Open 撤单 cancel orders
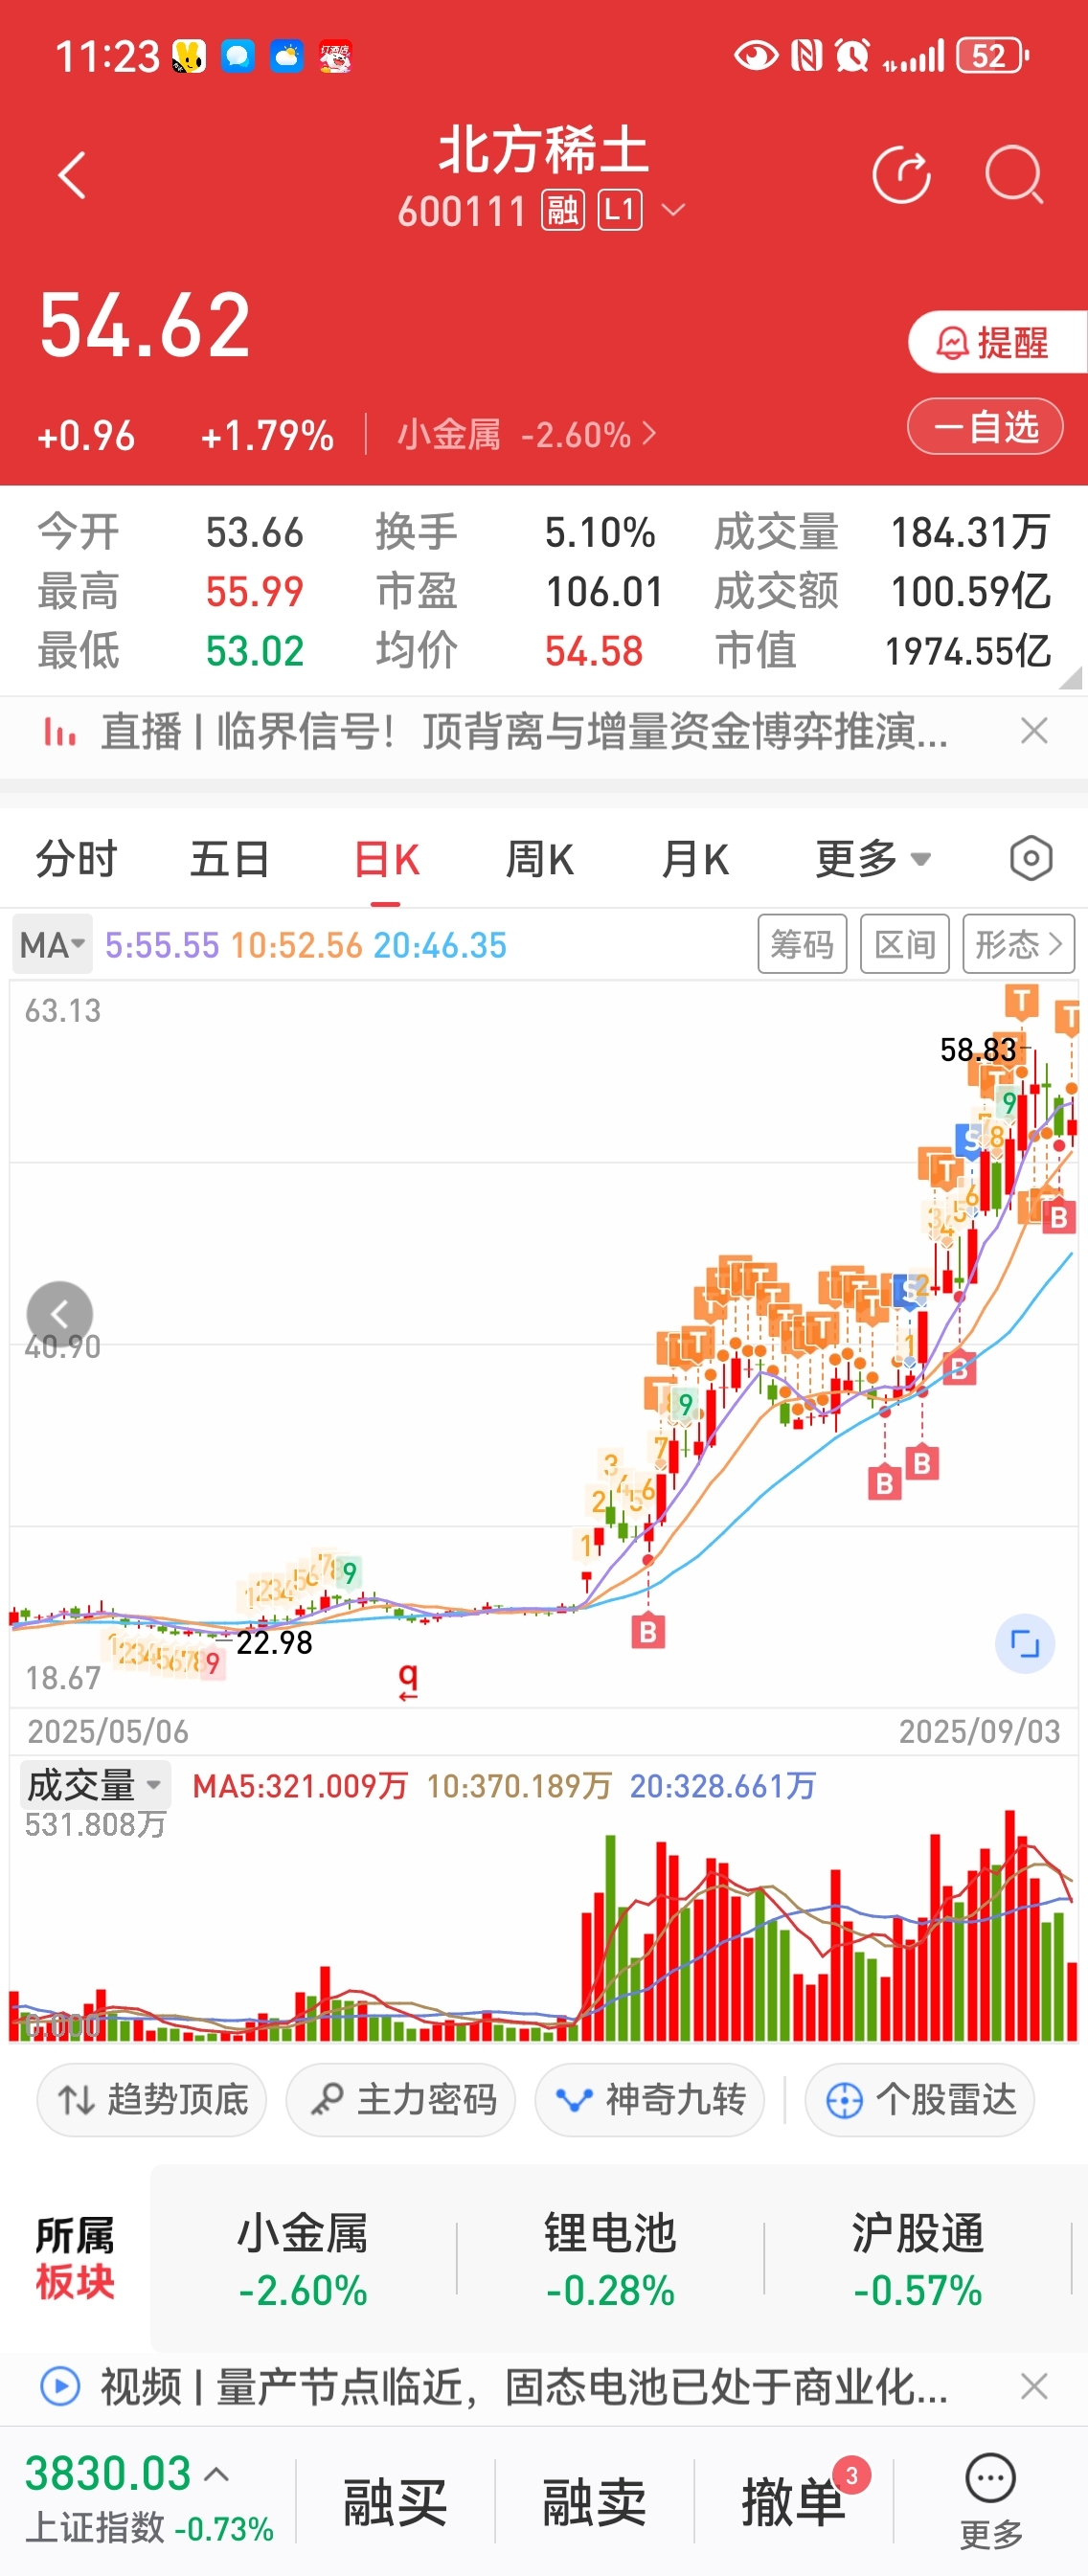Screen dimensions: 1088x2576 click(x=794, y=2502)
